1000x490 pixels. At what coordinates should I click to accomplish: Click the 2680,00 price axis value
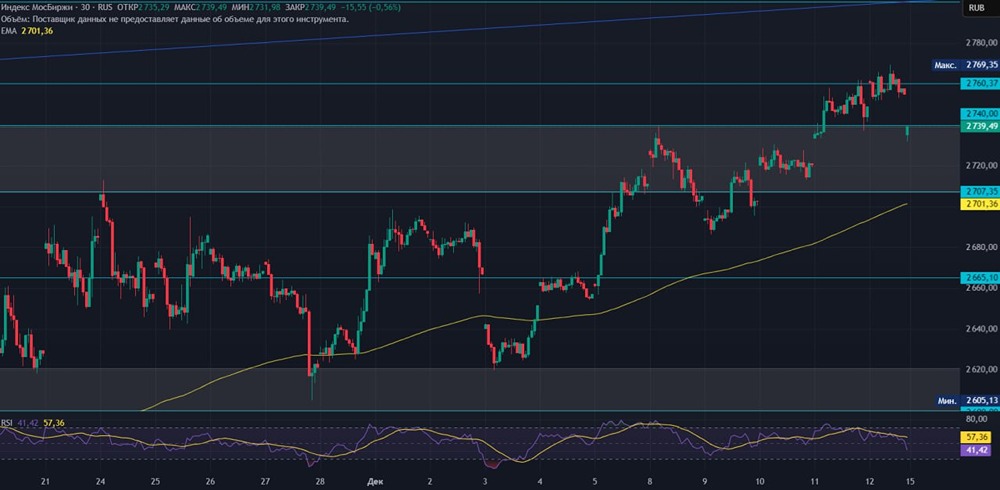[x=982, y=247]
